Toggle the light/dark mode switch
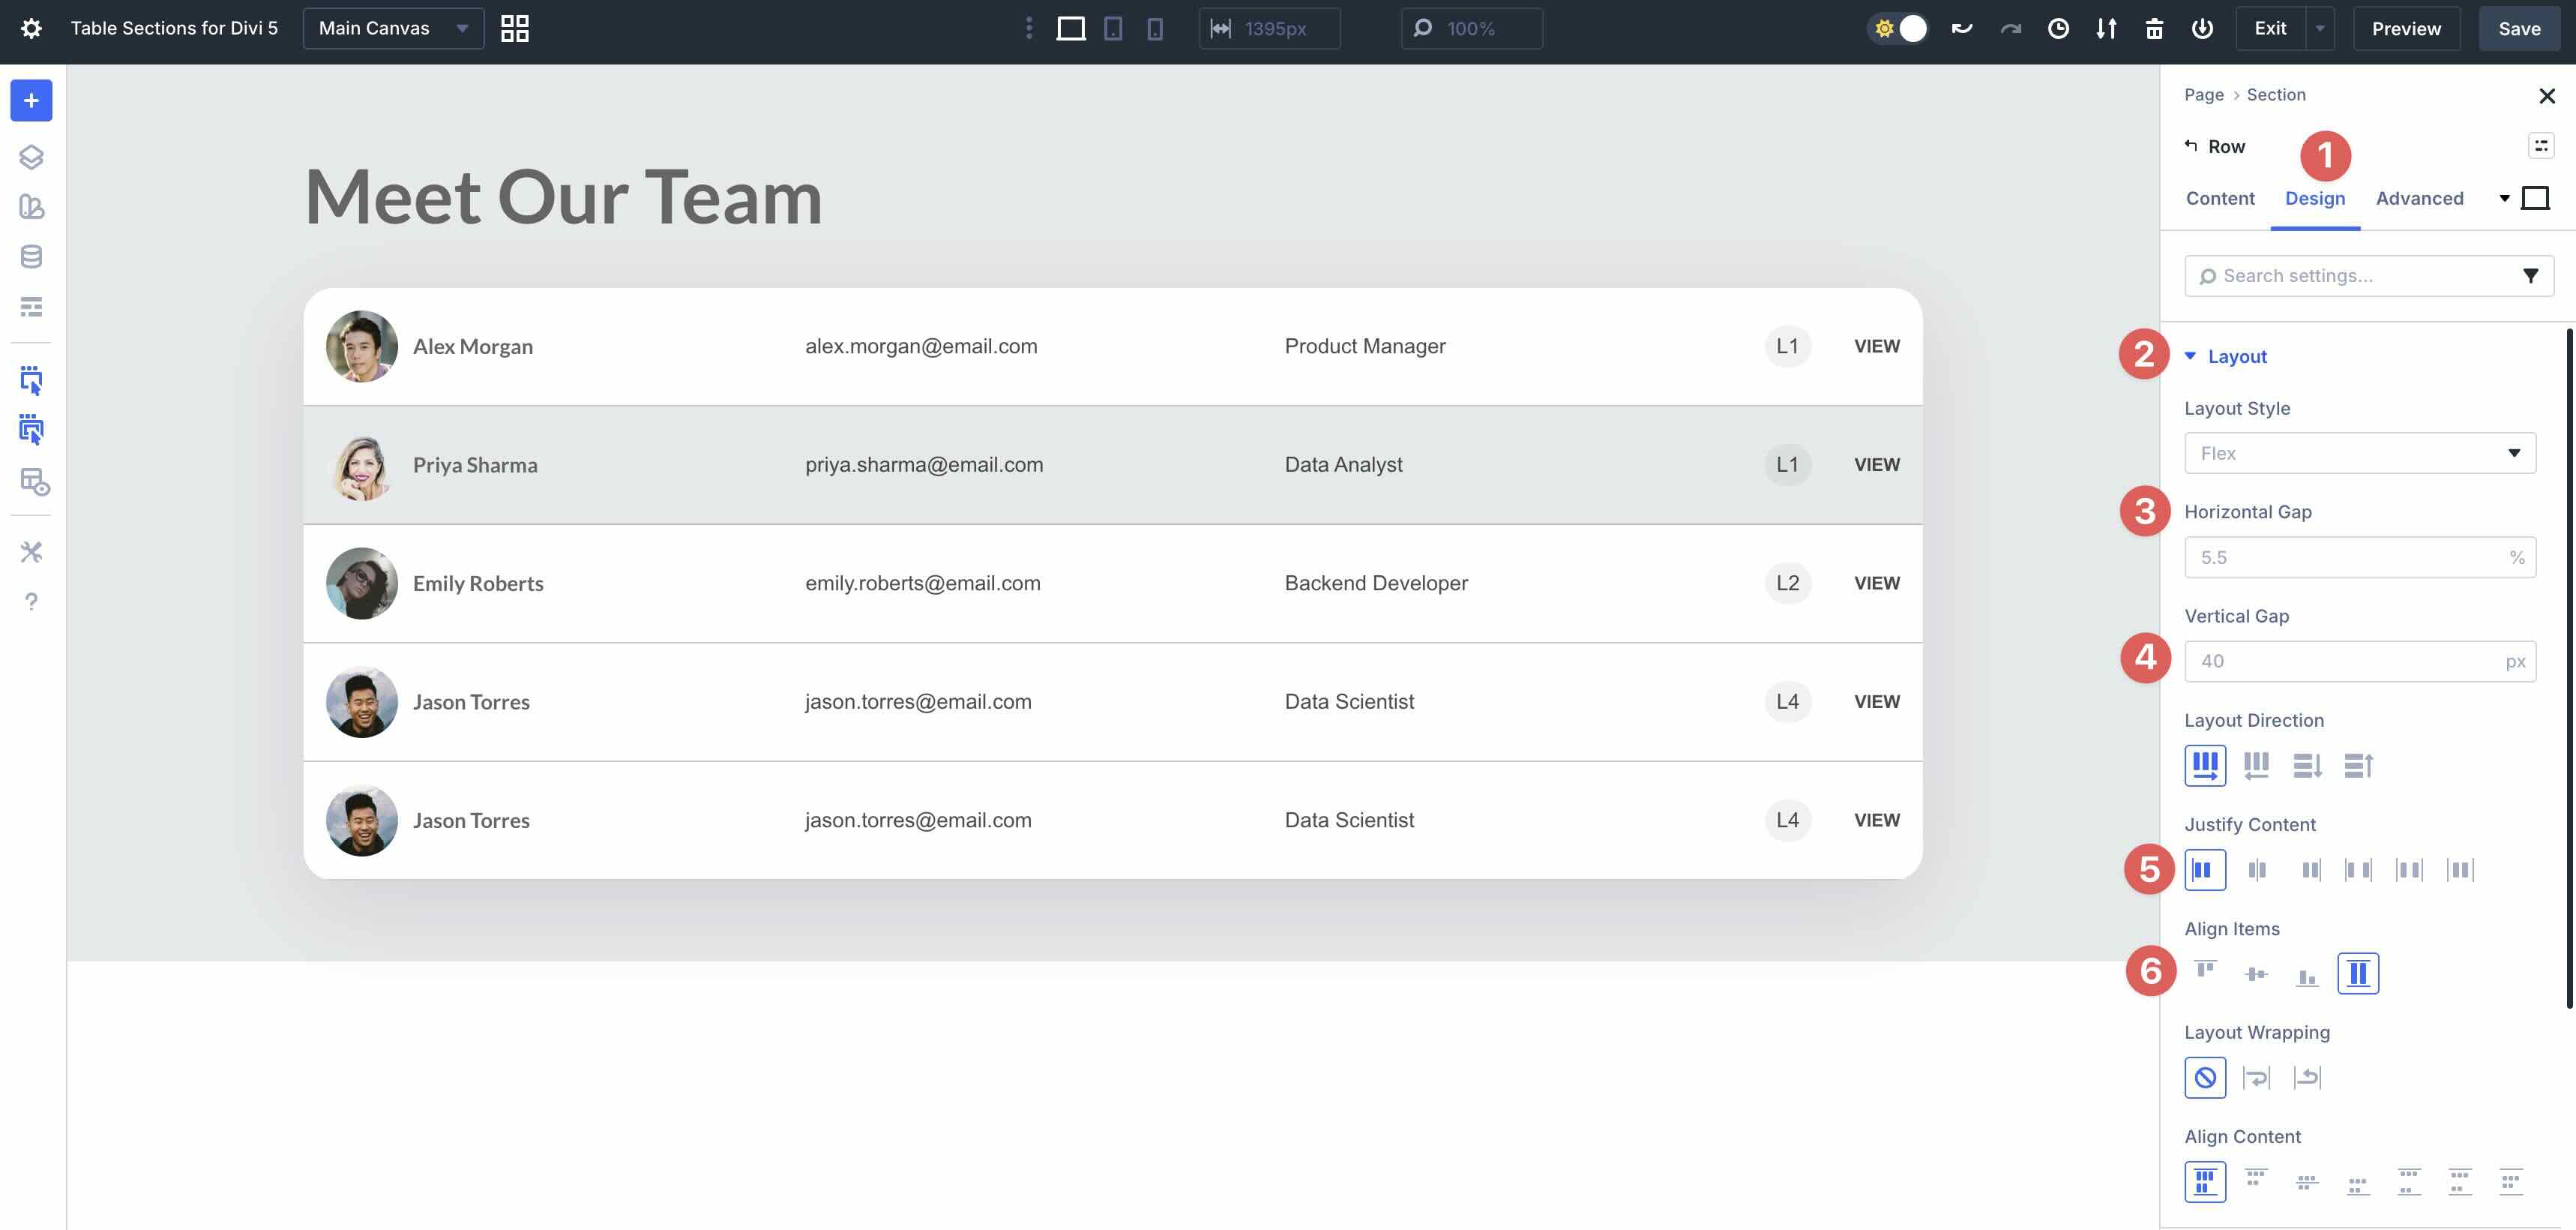This screenshot has height=1230, width=2576. 1900,28
